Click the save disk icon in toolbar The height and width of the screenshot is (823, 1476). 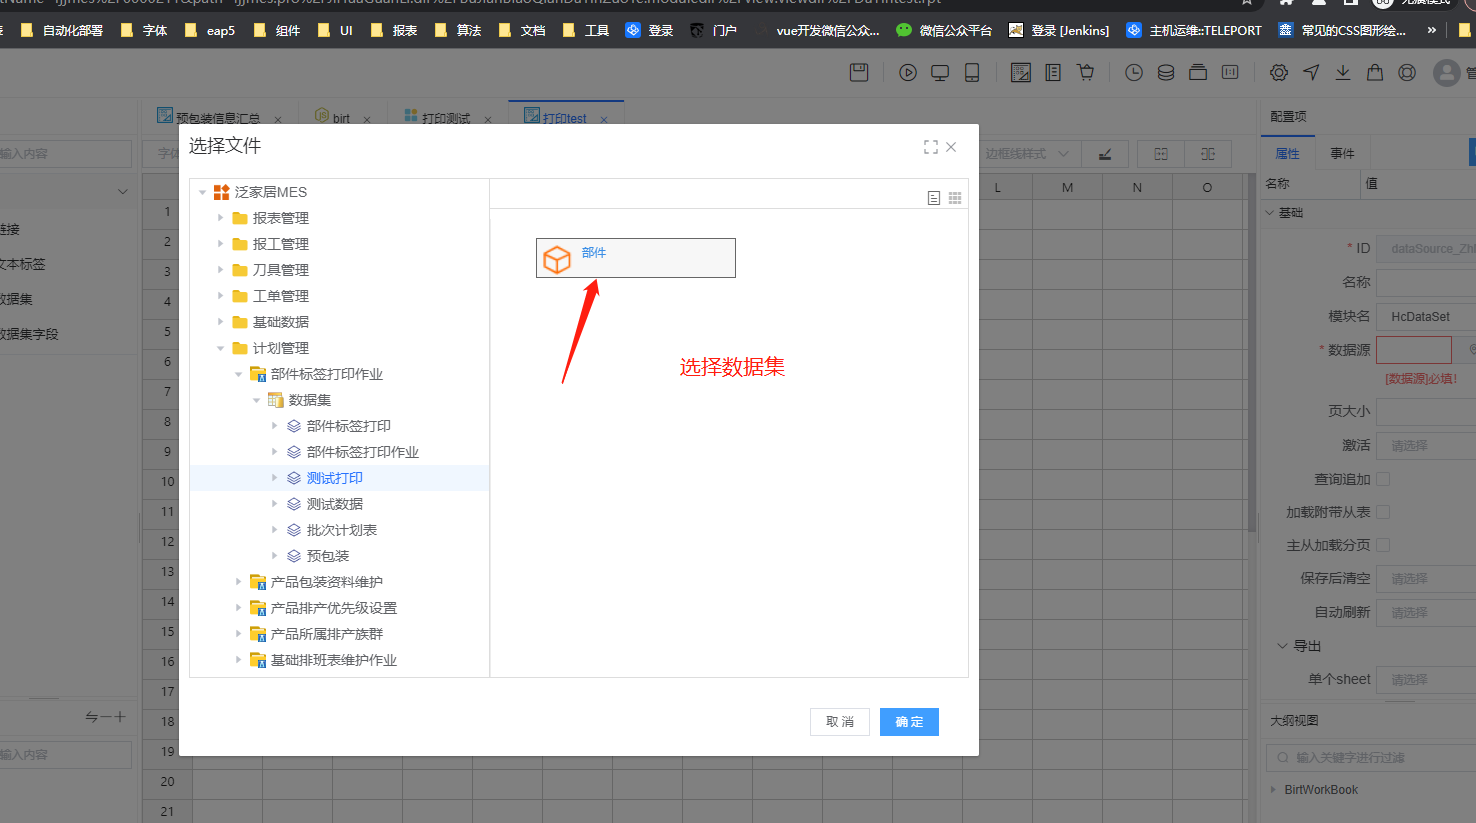pyautogui.click(x=859, y=72)
